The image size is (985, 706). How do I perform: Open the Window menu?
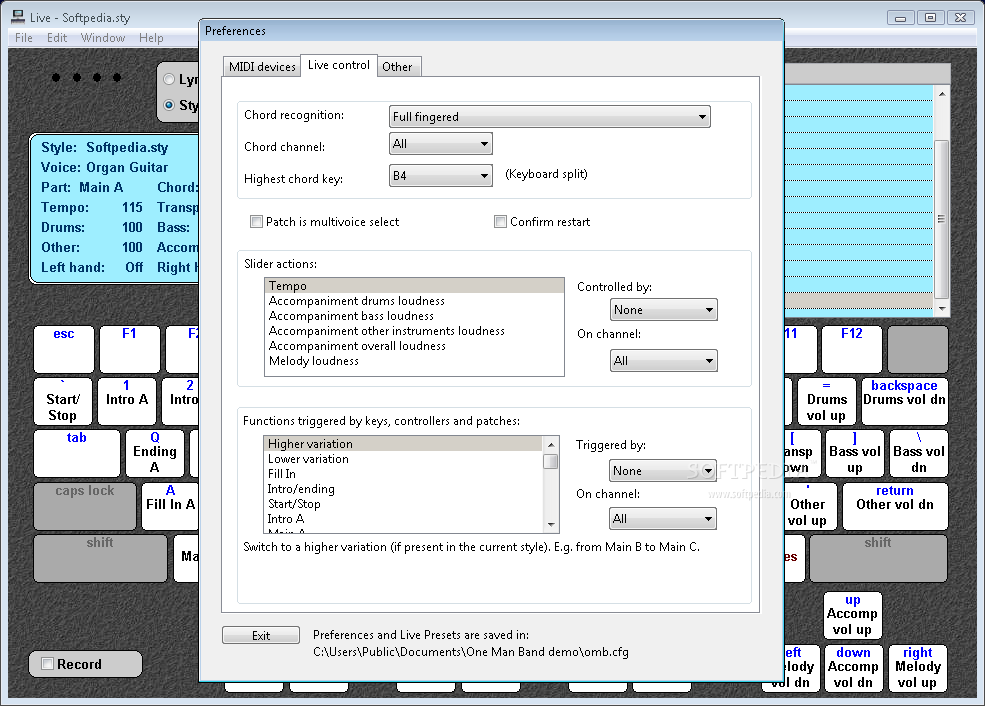103,38
